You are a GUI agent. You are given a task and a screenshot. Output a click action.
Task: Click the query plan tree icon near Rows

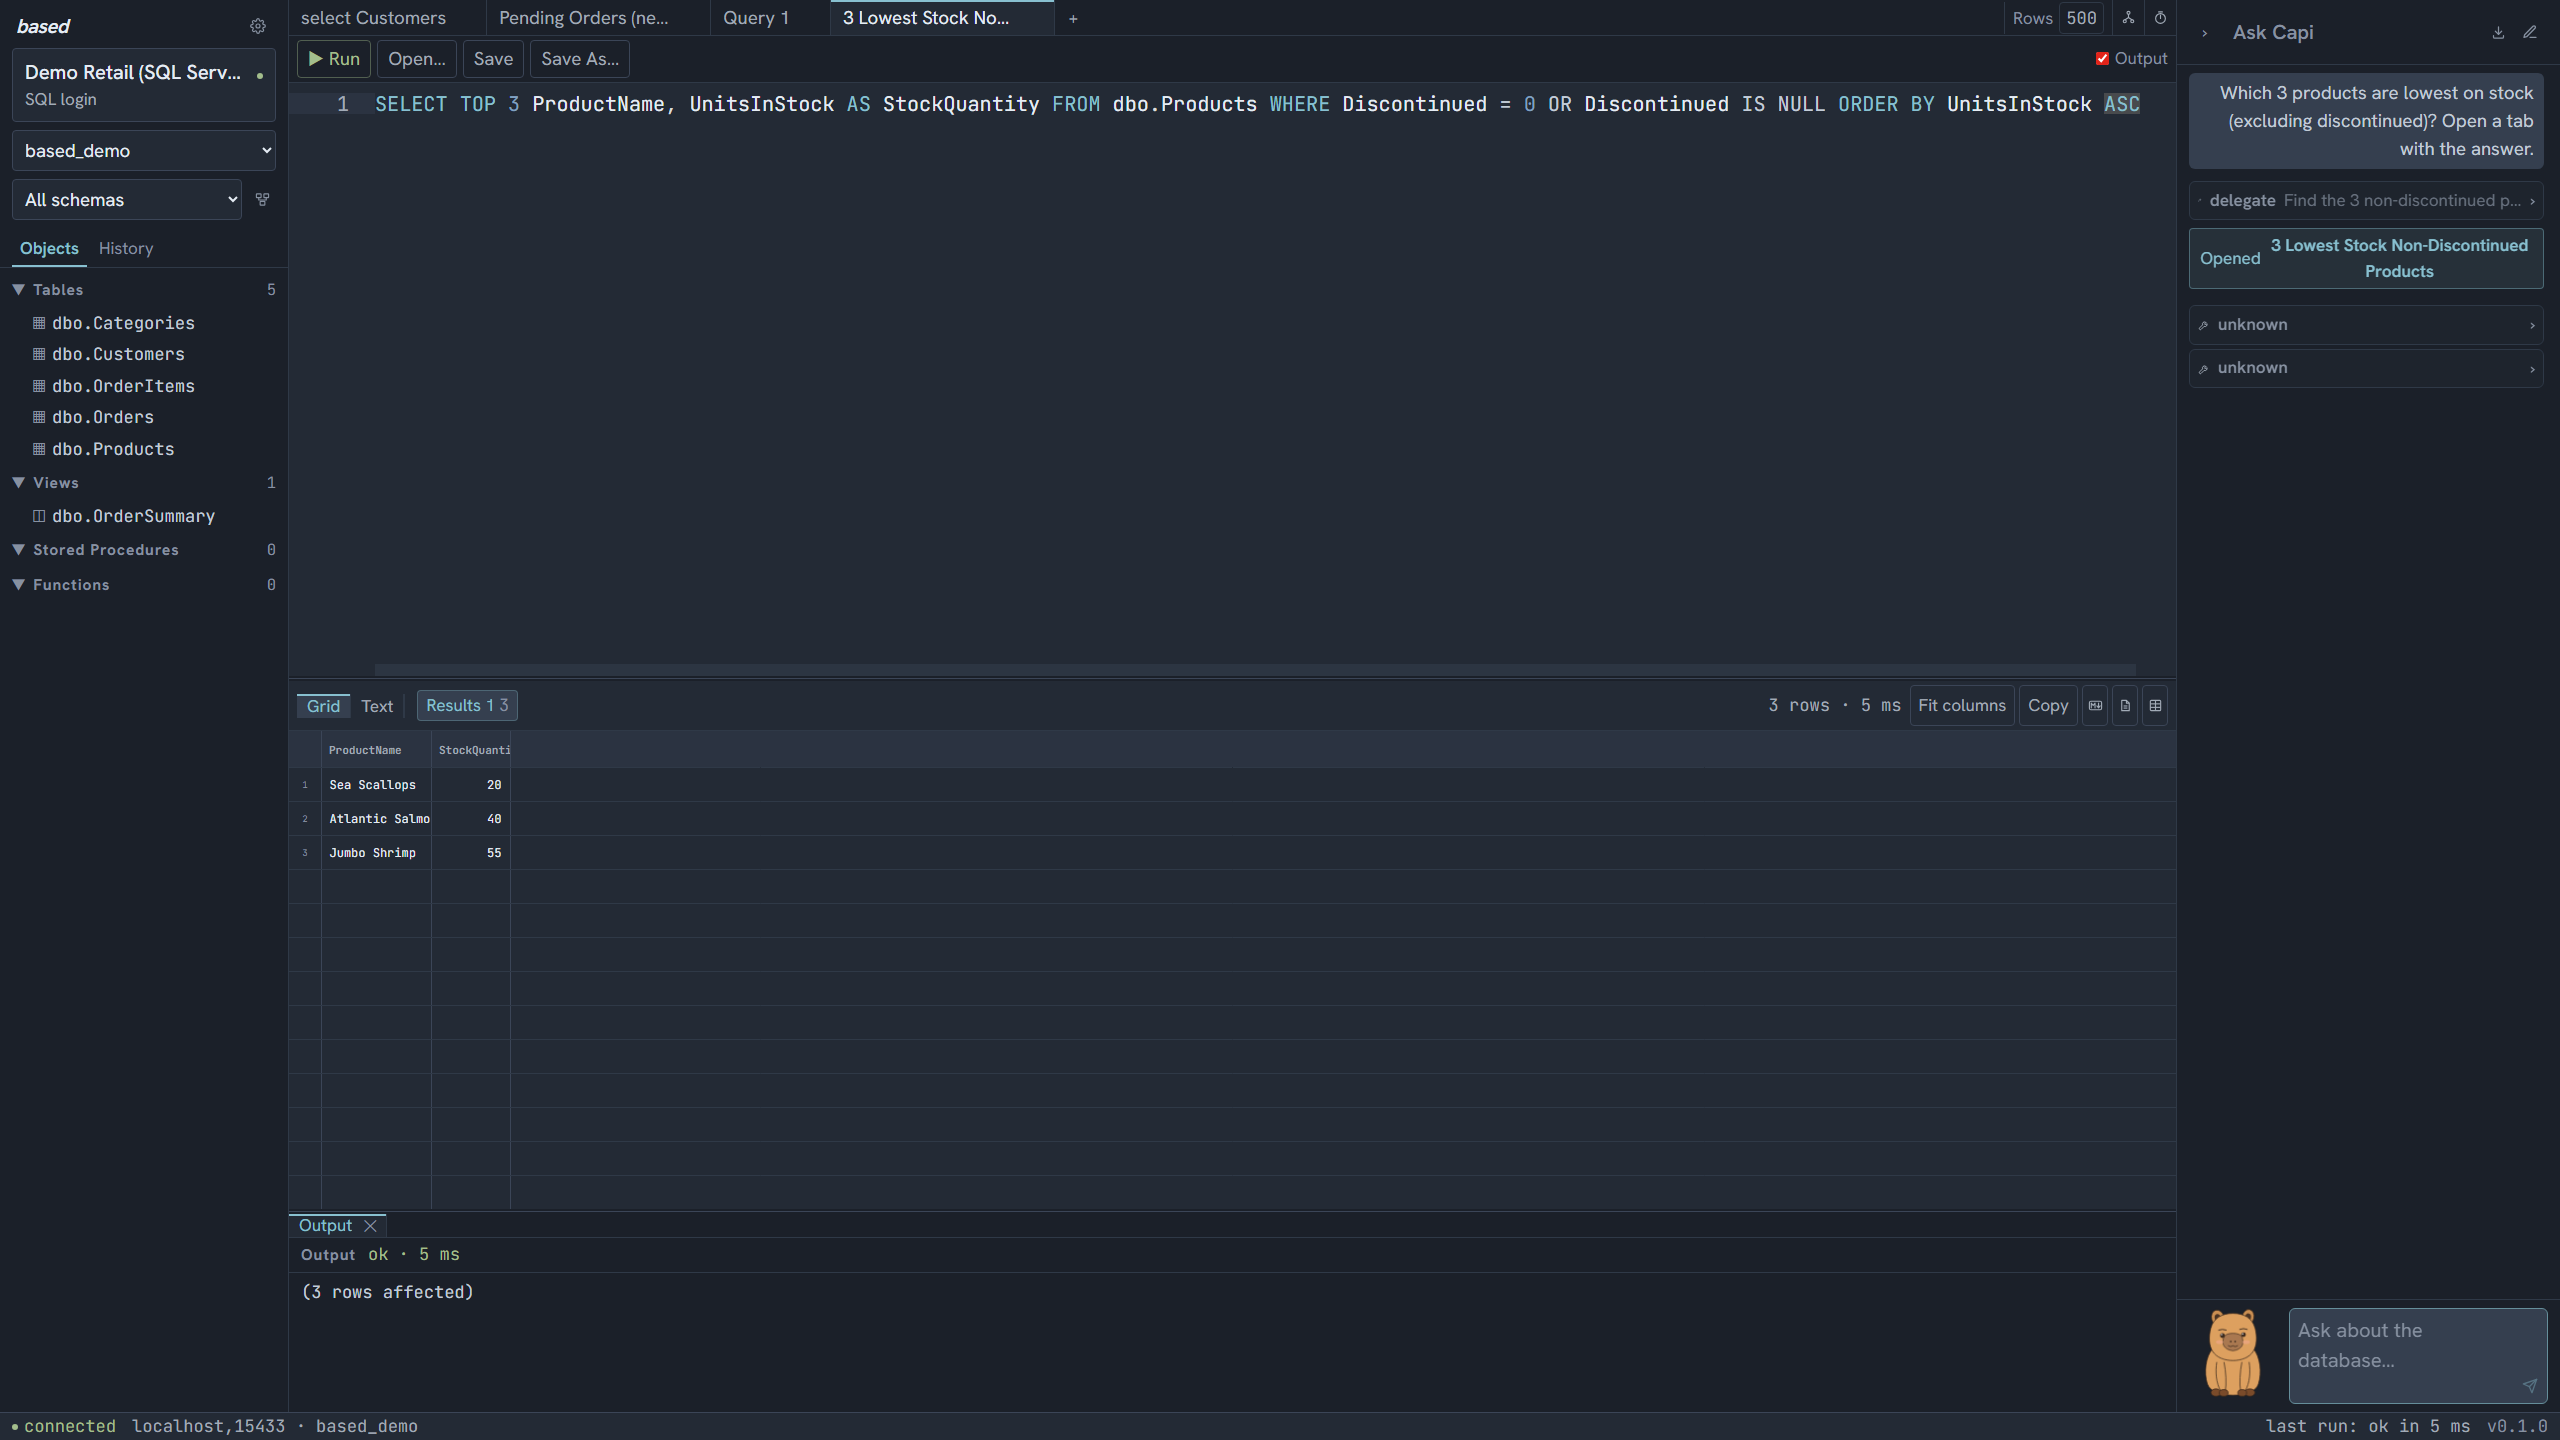(x=2128, y=18)
